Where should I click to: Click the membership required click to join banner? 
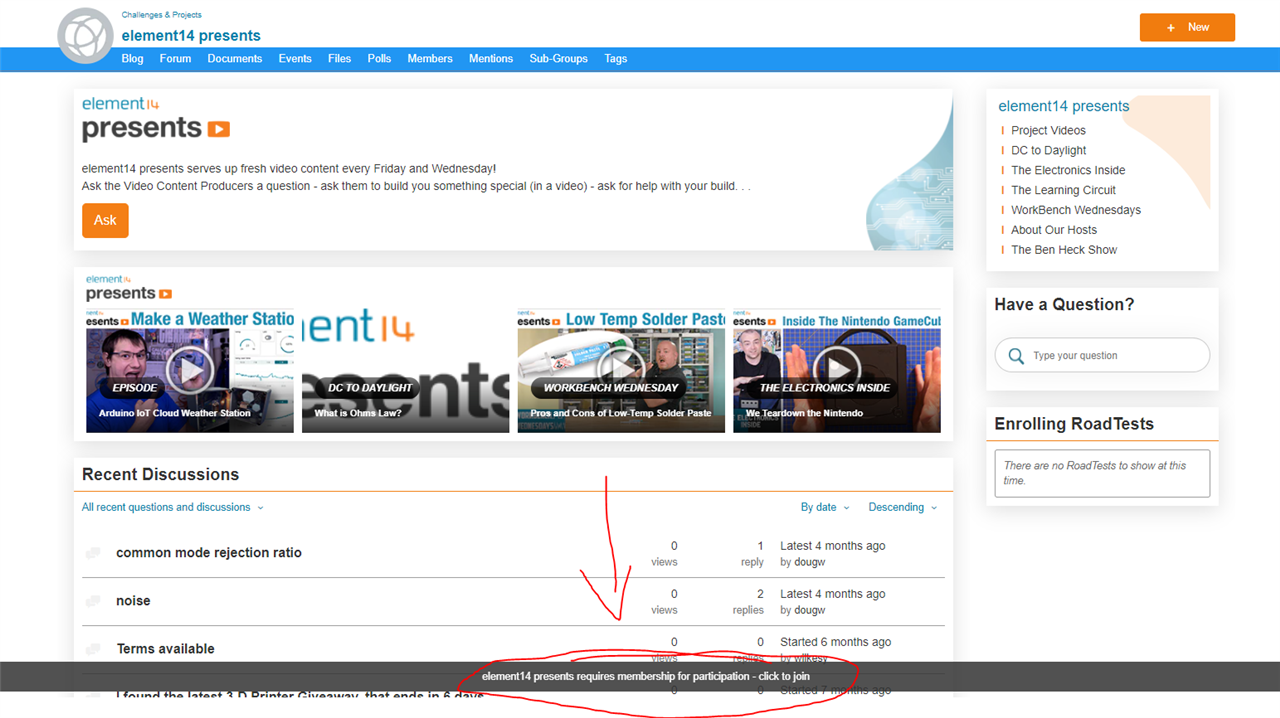pos(640,676)
